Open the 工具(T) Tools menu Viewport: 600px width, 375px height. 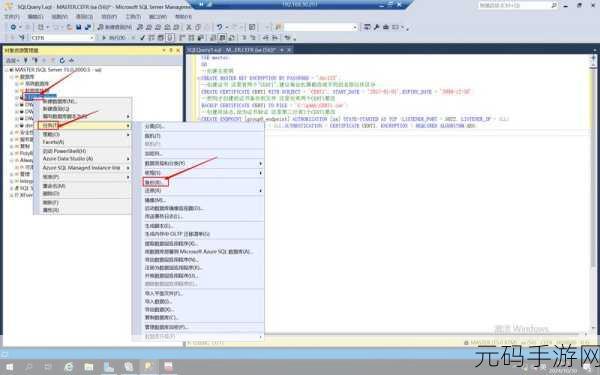tap(133, 16)
